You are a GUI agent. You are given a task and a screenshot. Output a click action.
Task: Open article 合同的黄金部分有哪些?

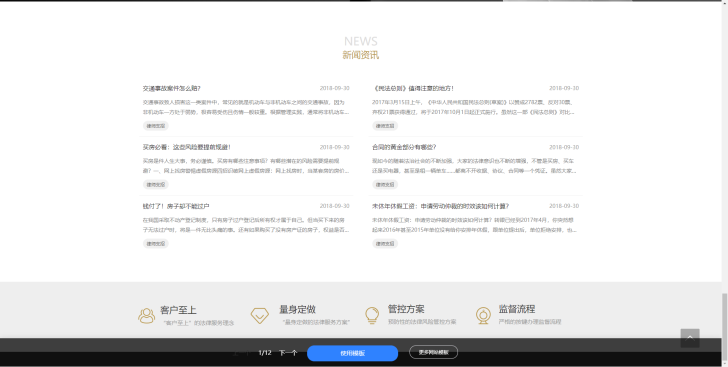[404, 147]
